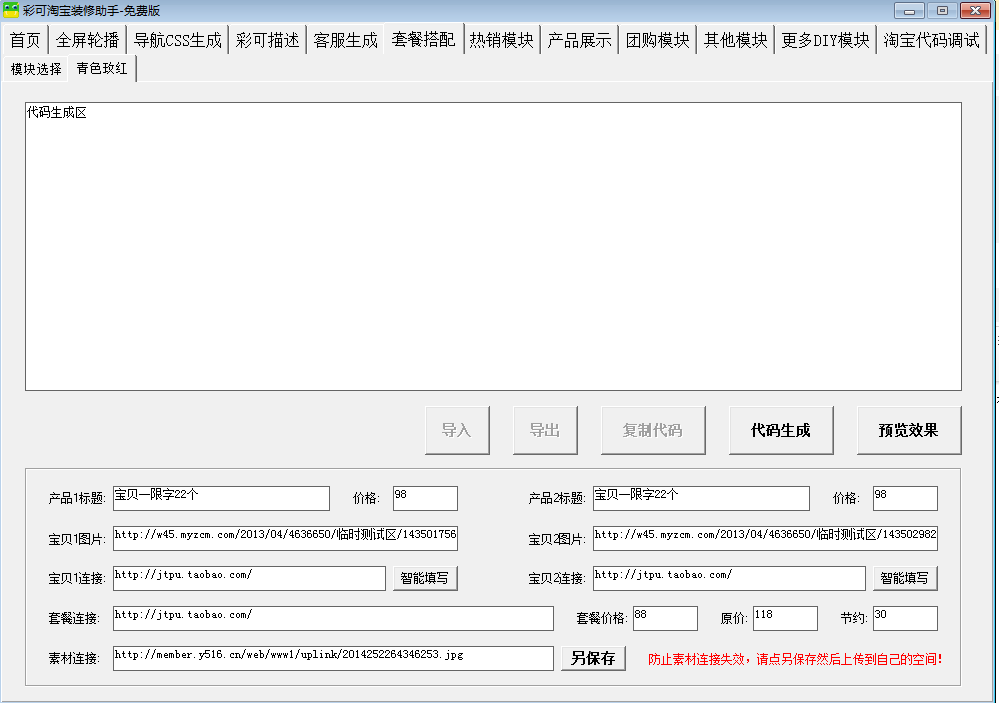Screen dimensions: 999x703
Task: Click the app icon in title bar
Action: click(x=11, y=10)
